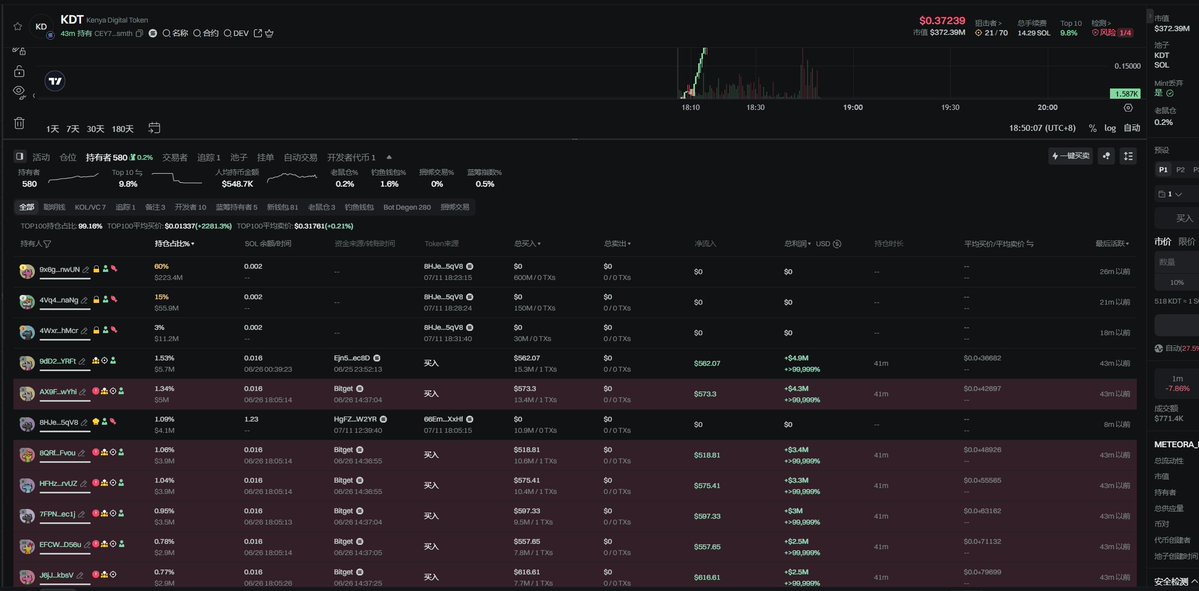This screenshot has height=591, width=1199.
Task: Toggle log scale on the chart
Action: [x=1110, y=128]
